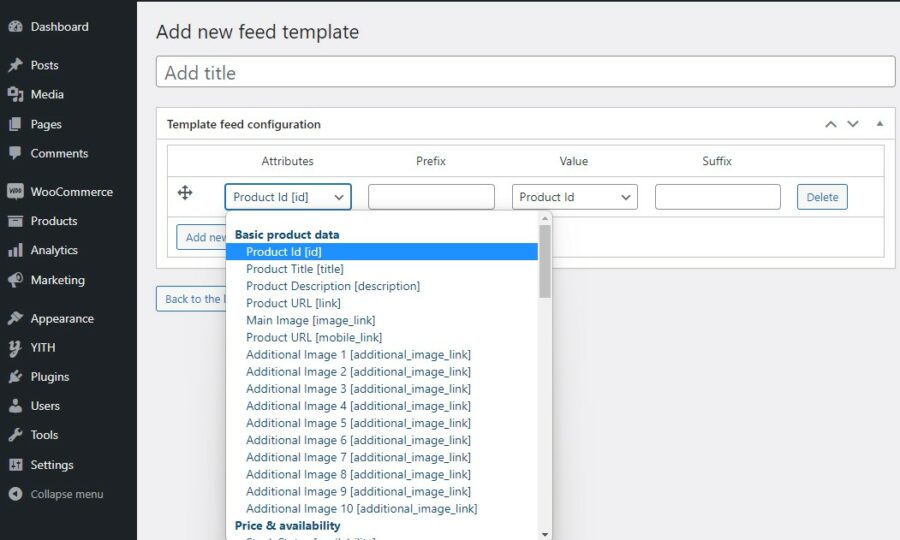Click the Analytics bar chart icon
The width and height of the screenshot is (900, 540).
click(x=15, y=250)
